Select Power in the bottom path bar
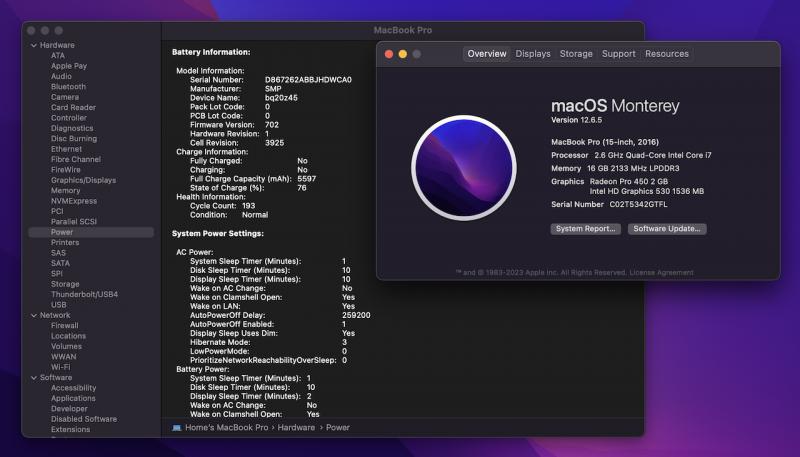800x457 pixels. 338,427
